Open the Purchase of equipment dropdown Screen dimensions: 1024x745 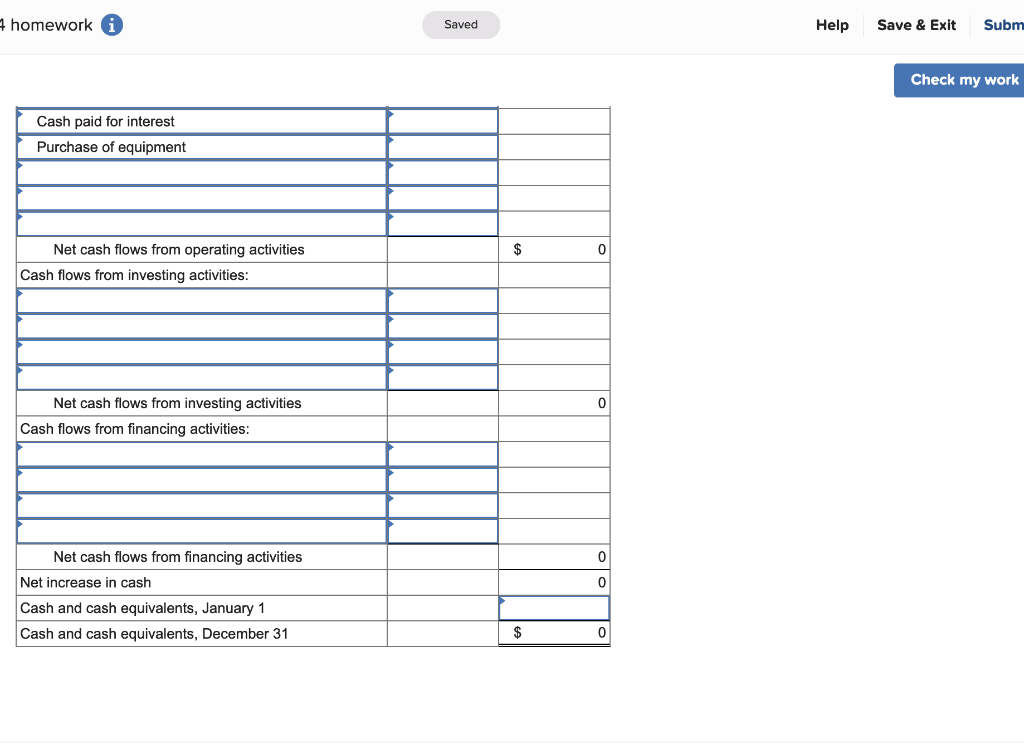pos(200,146)
